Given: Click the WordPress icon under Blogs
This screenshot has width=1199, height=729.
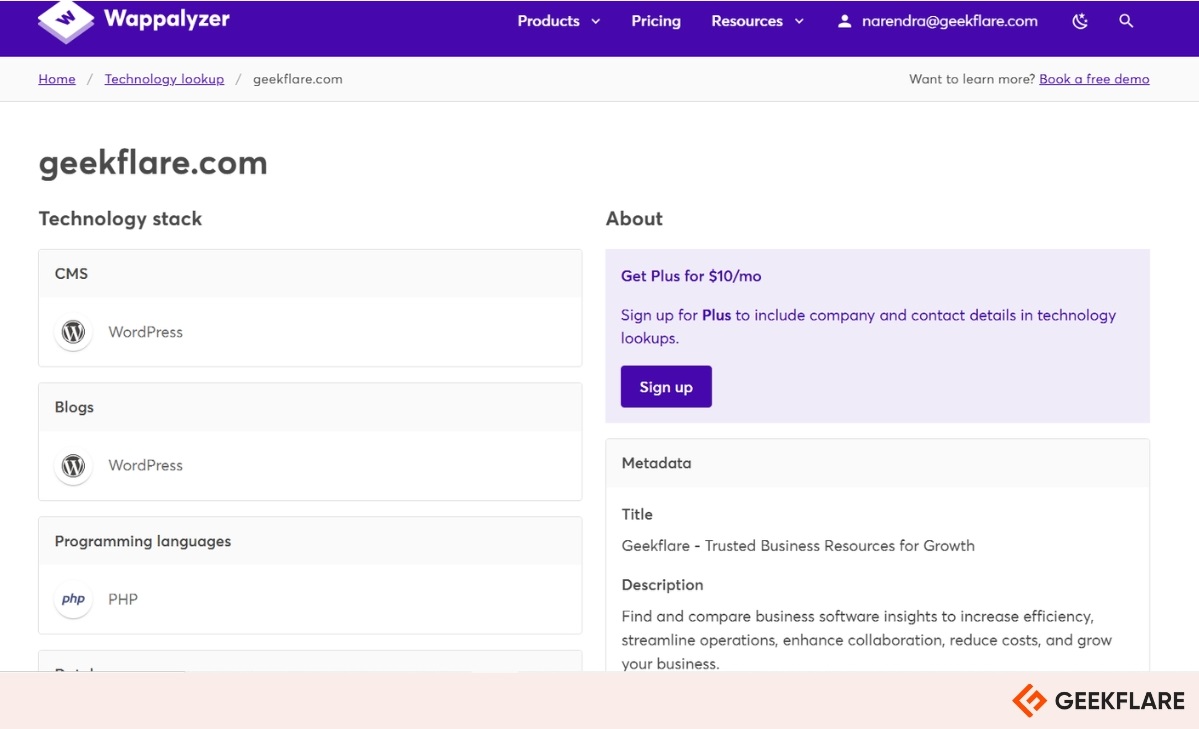Looking at the screenshot, I should pyautogui.click(x=73, y=465).
